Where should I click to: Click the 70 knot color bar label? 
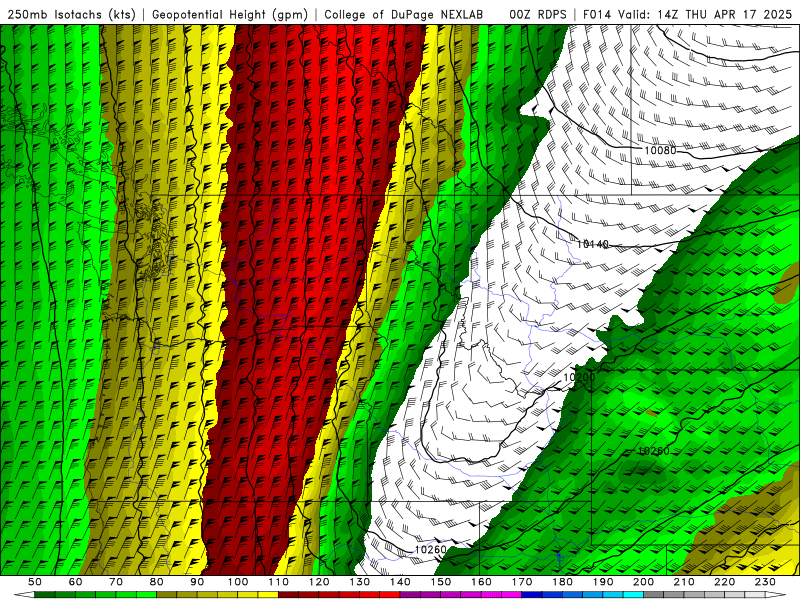tap(116, 582)
